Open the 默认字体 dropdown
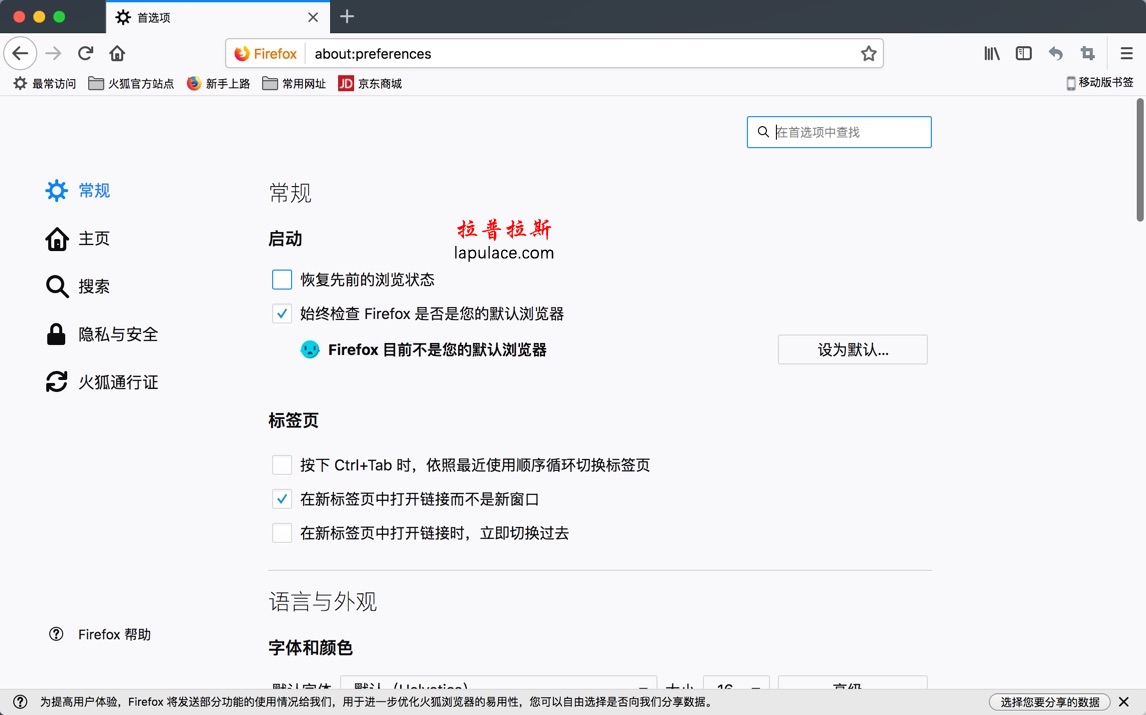The width and height of the screenshot is (1146, 715). tap(497, 688)
